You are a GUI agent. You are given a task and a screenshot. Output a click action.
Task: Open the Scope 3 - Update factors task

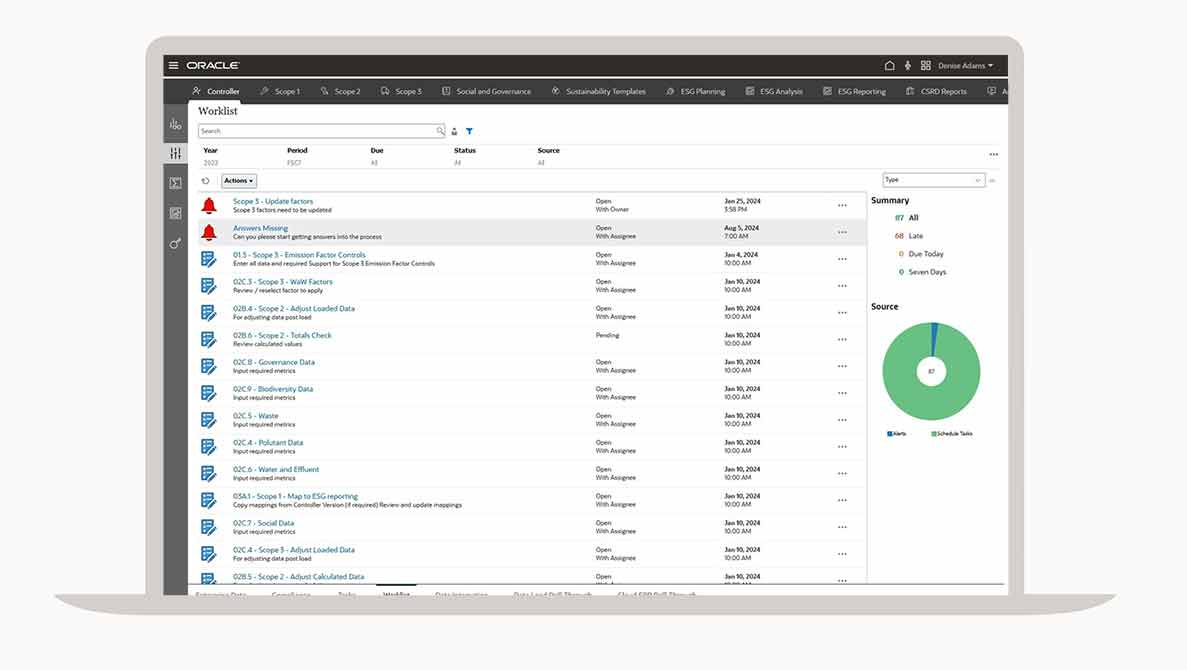tap(273, 201)
